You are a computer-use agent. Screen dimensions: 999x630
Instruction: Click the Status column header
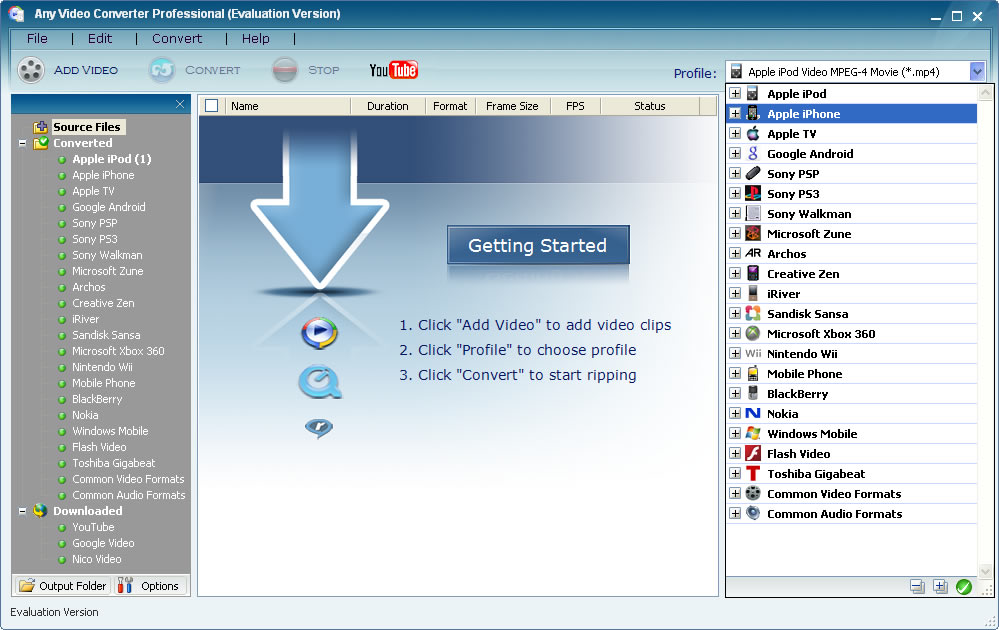pos(649,106)
